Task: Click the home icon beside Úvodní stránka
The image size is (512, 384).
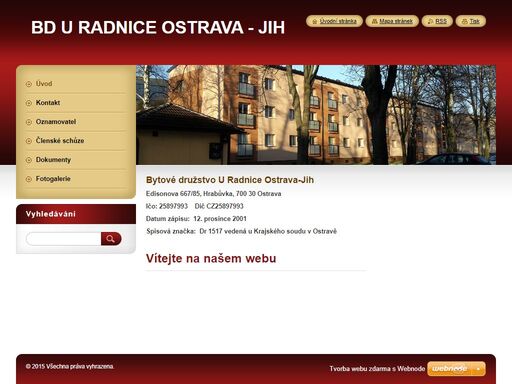Action: tap(314, 22)
